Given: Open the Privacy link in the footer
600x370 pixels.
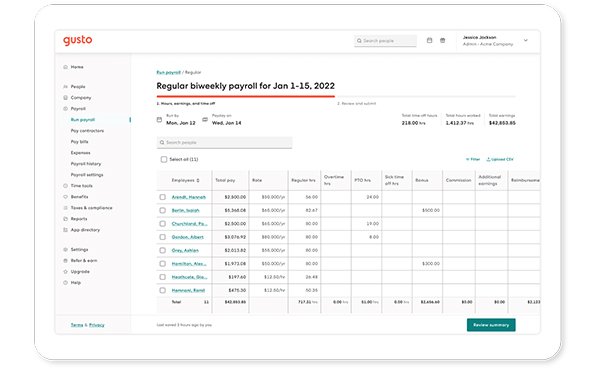Looking at the screenshot, I should coord(97,325).
